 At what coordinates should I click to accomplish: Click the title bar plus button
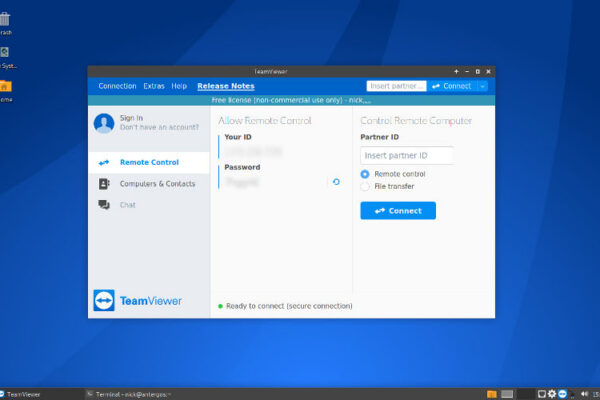(x=456, y=72)
